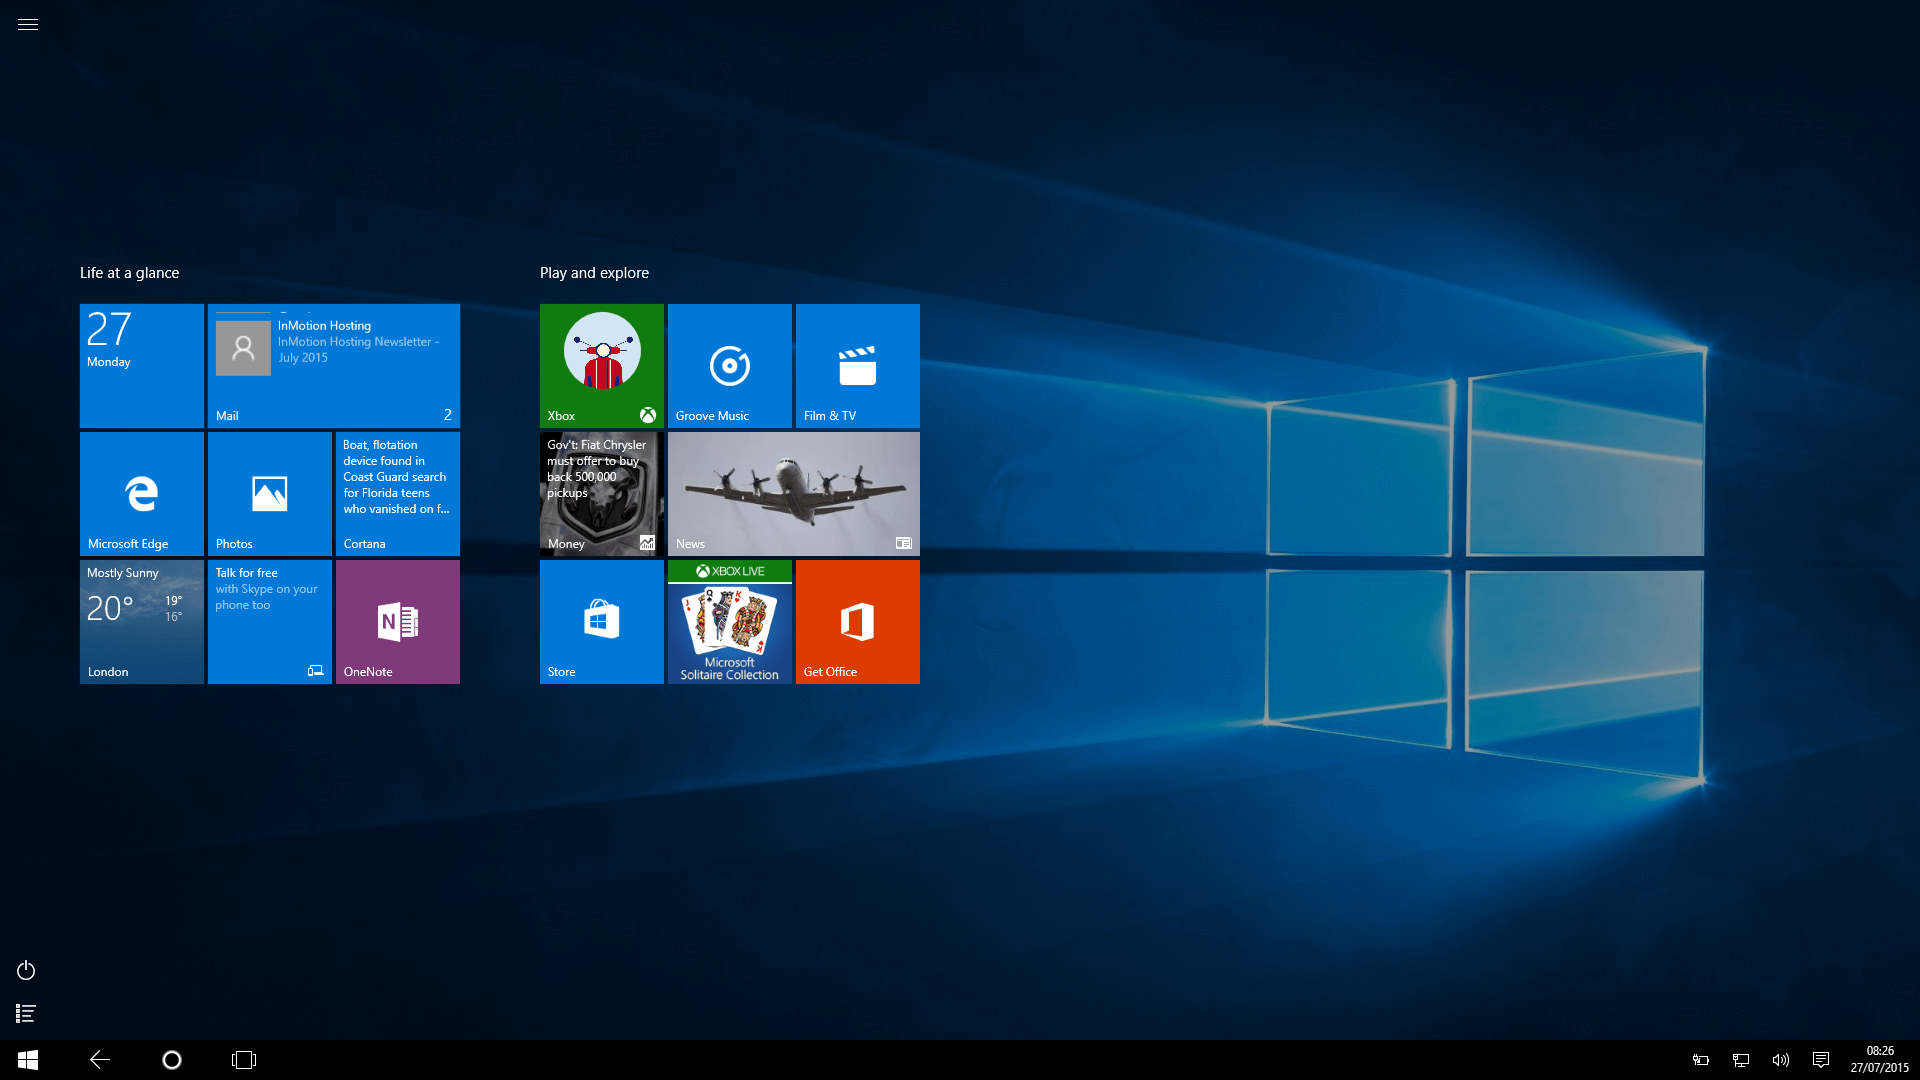The height and width of the screenshot is (1080, 1920).
Task: Expand the Start Menu hamburger icon
Action: (28, 24)
